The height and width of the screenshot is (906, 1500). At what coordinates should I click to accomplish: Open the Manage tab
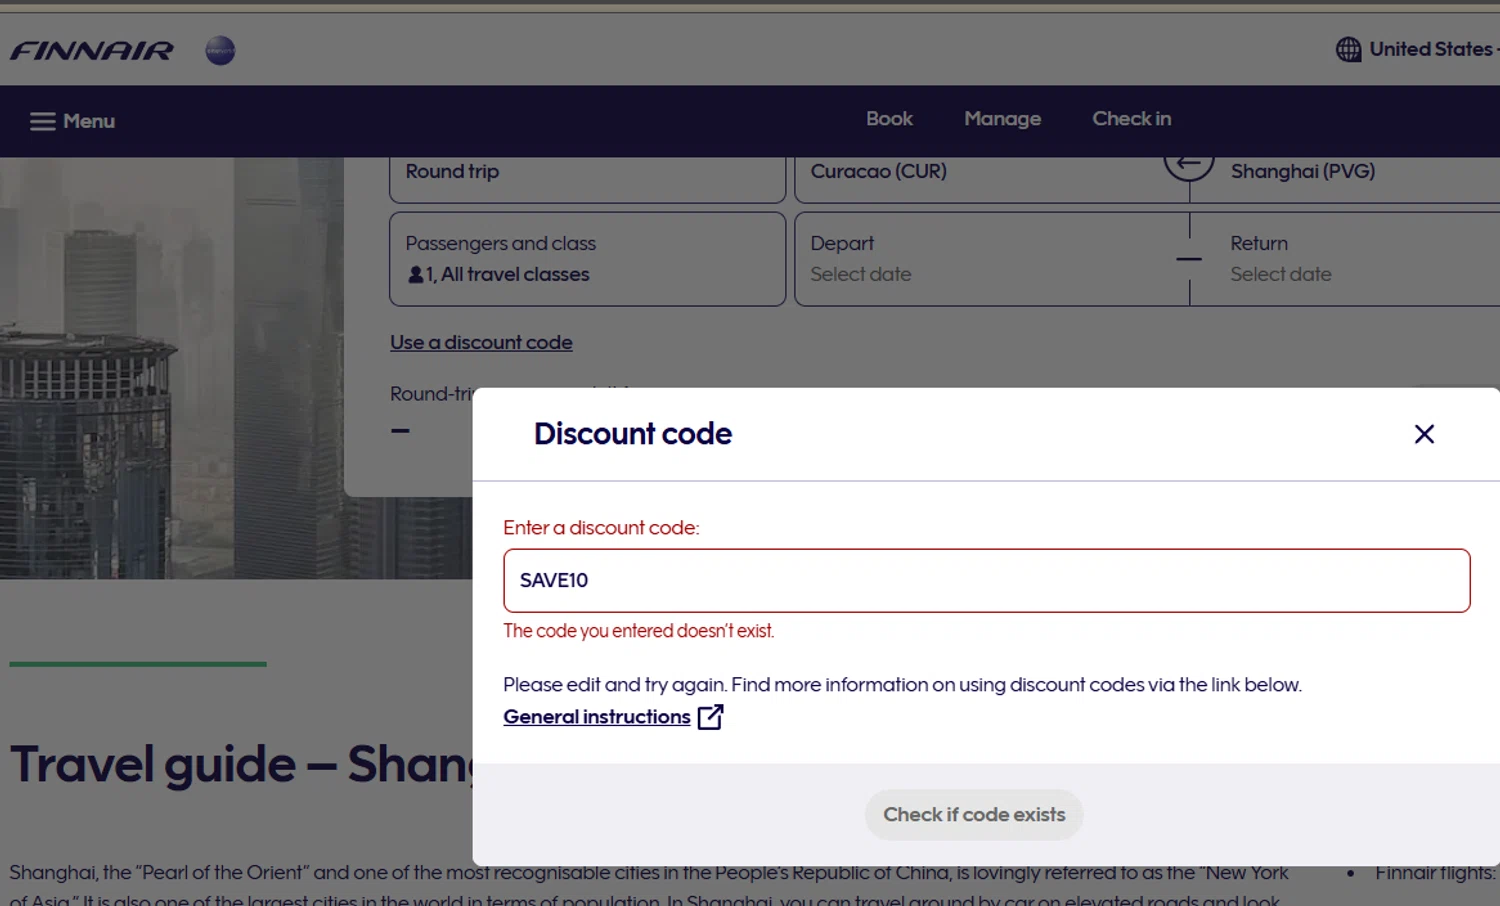pyautogui.click(x=1002, y=119)
